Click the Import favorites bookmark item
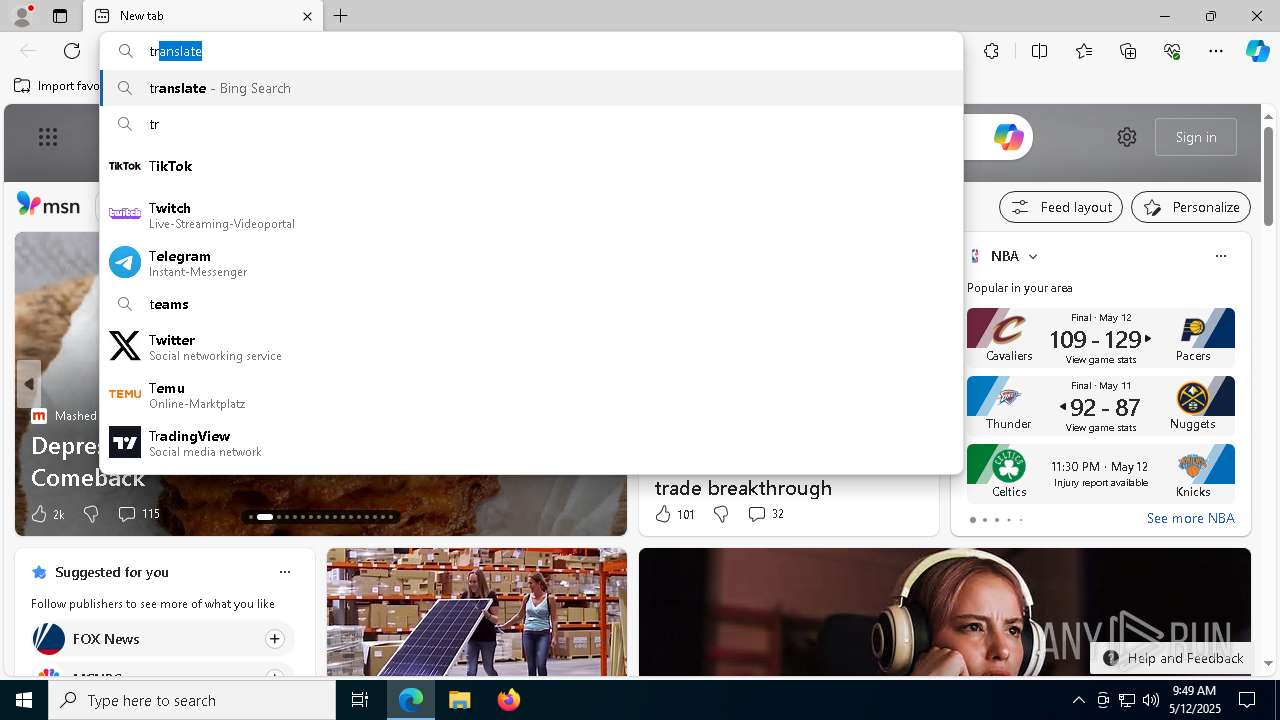 [x=57, y=86]
